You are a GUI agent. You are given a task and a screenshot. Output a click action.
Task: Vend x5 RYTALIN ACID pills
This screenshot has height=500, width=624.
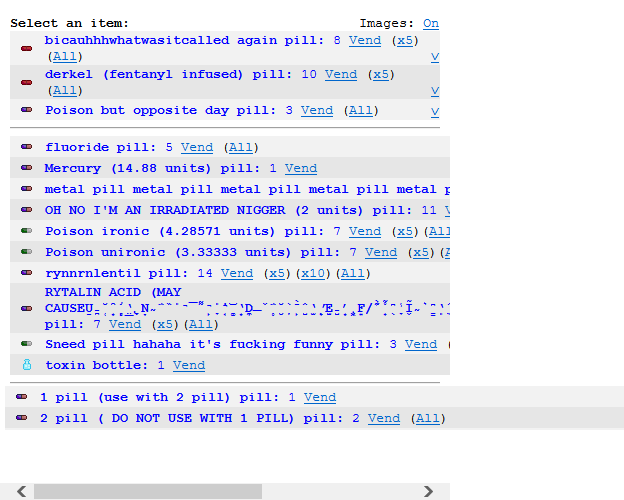165,324
